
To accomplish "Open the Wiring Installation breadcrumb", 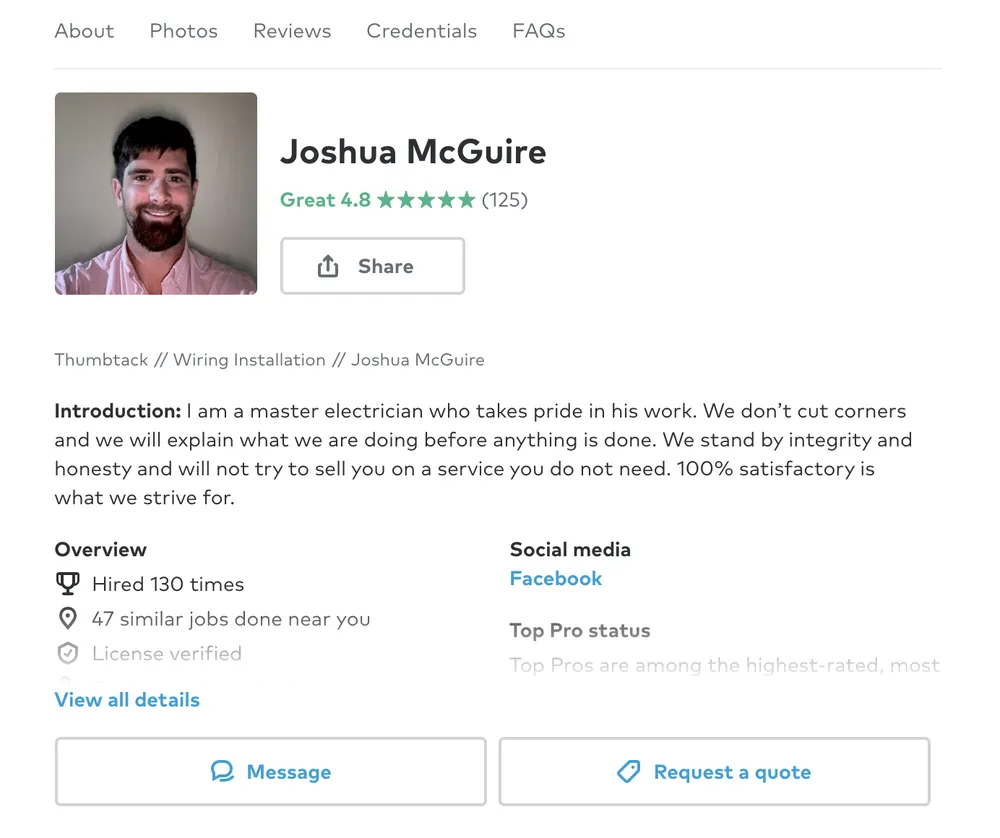I will point(249,360).
